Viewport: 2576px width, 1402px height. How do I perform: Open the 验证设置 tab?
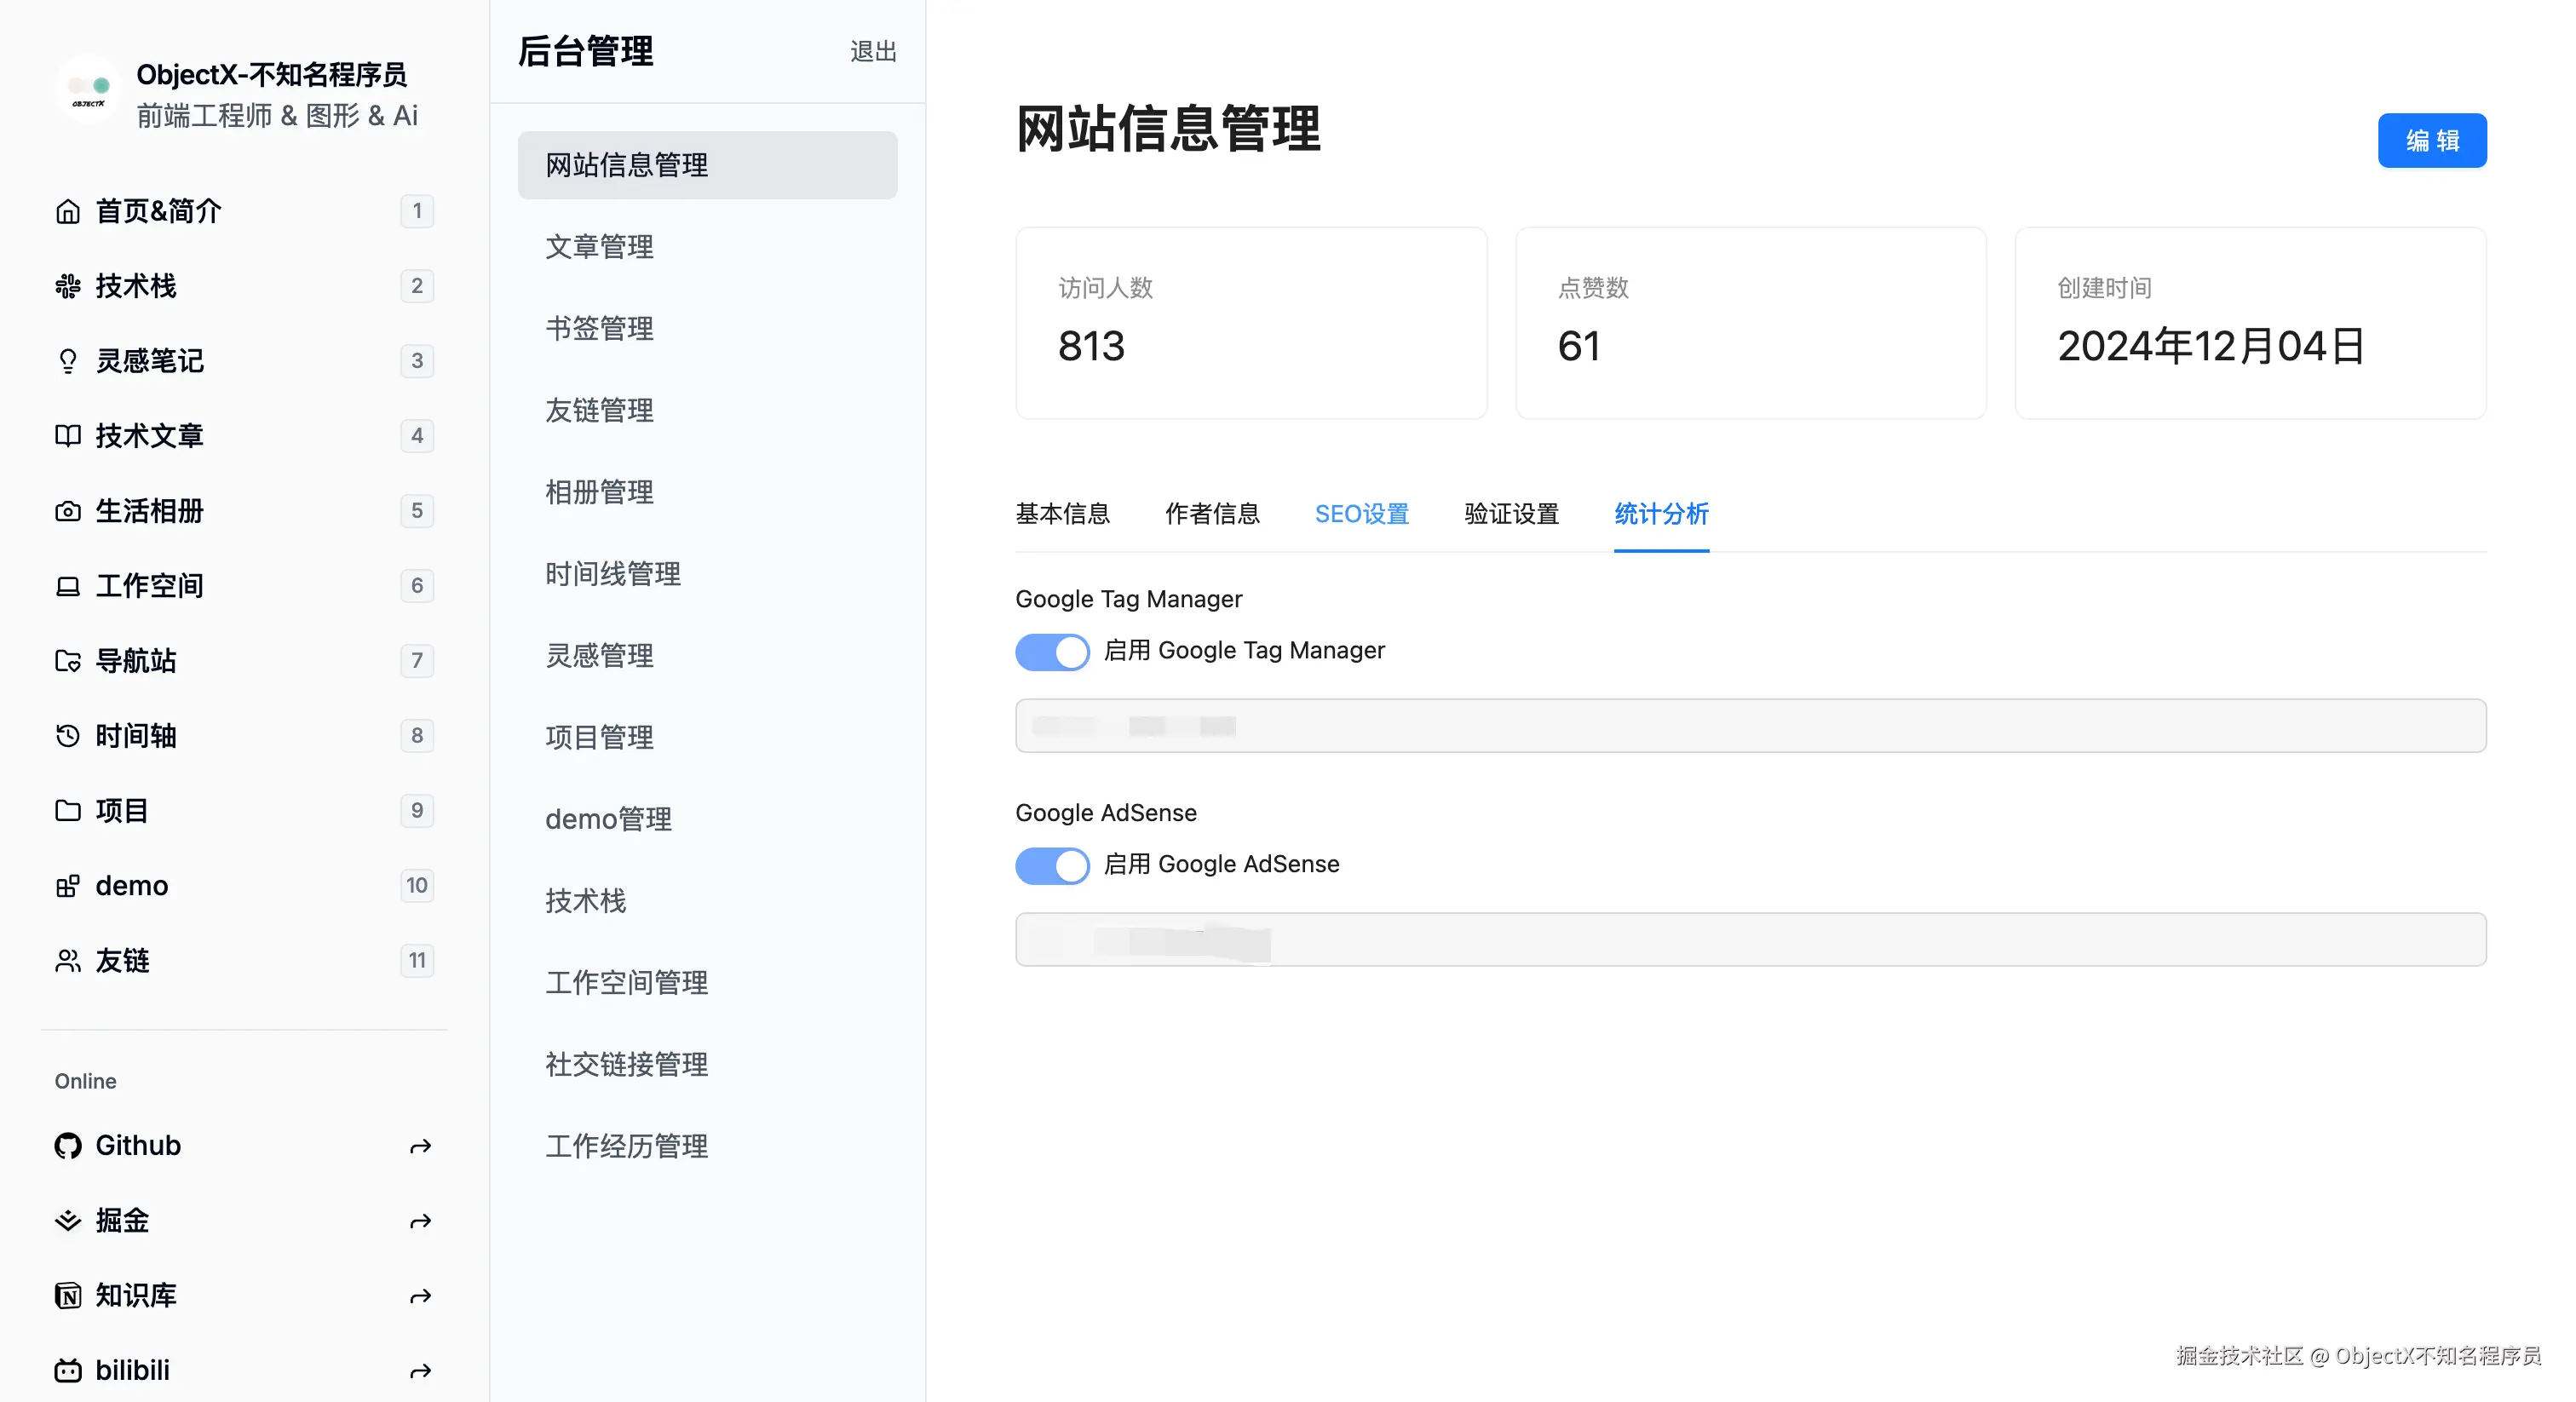point(1511,514)
